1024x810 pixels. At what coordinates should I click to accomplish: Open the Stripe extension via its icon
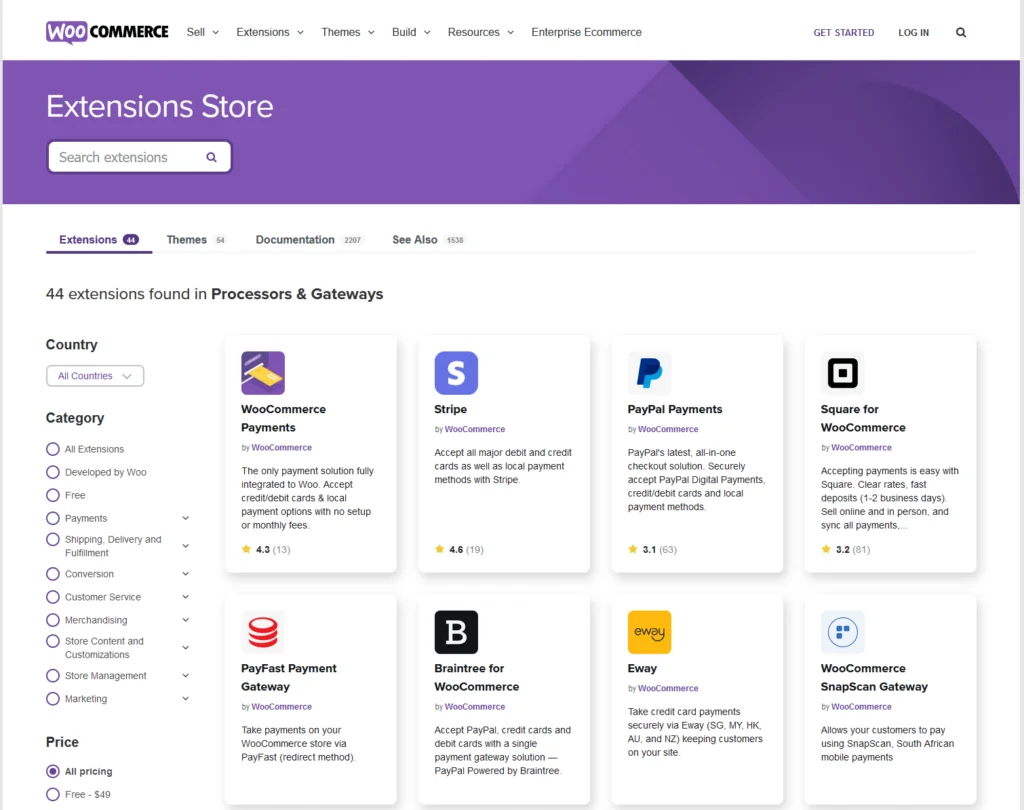click(456, 372)
